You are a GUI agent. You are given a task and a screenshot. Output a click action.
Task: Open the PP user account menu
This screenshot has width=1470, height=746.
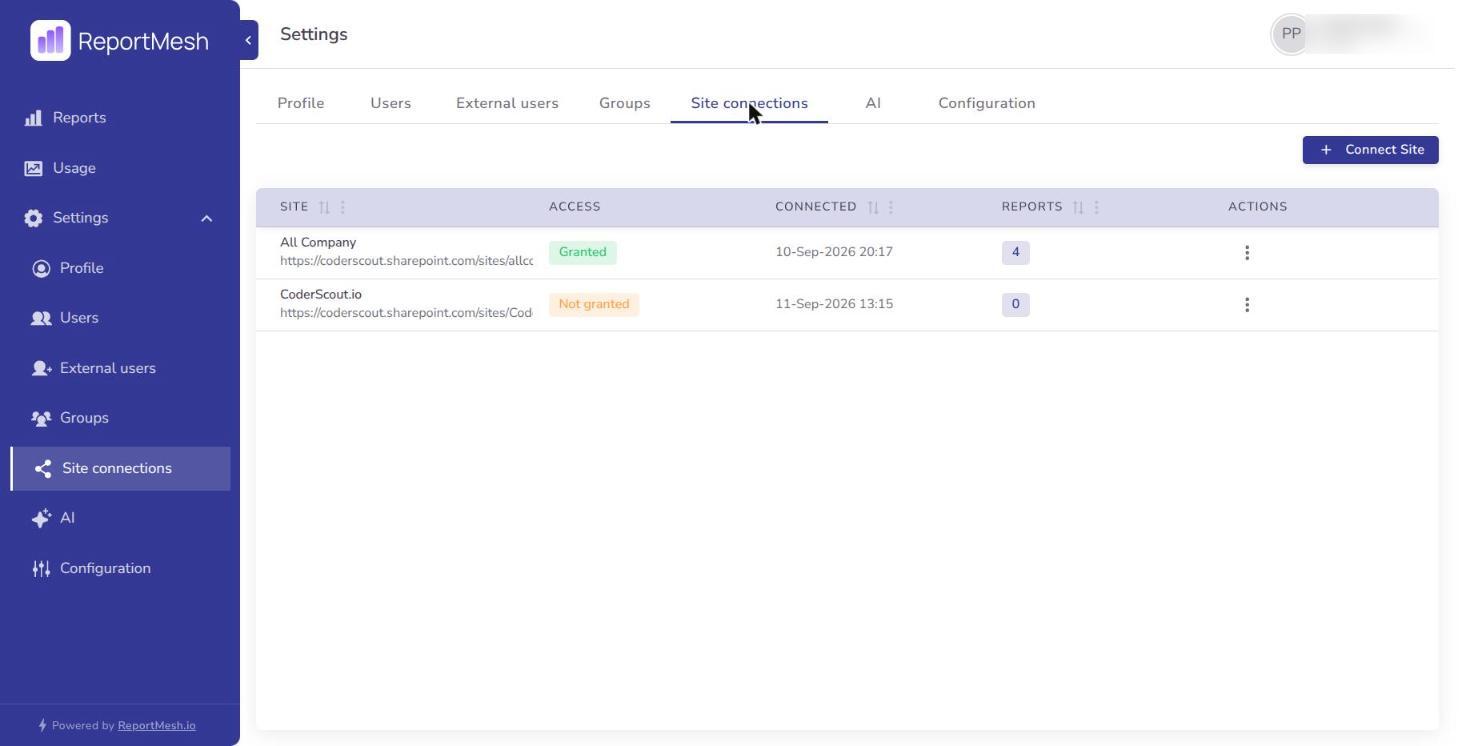[x=1291, y=34]
